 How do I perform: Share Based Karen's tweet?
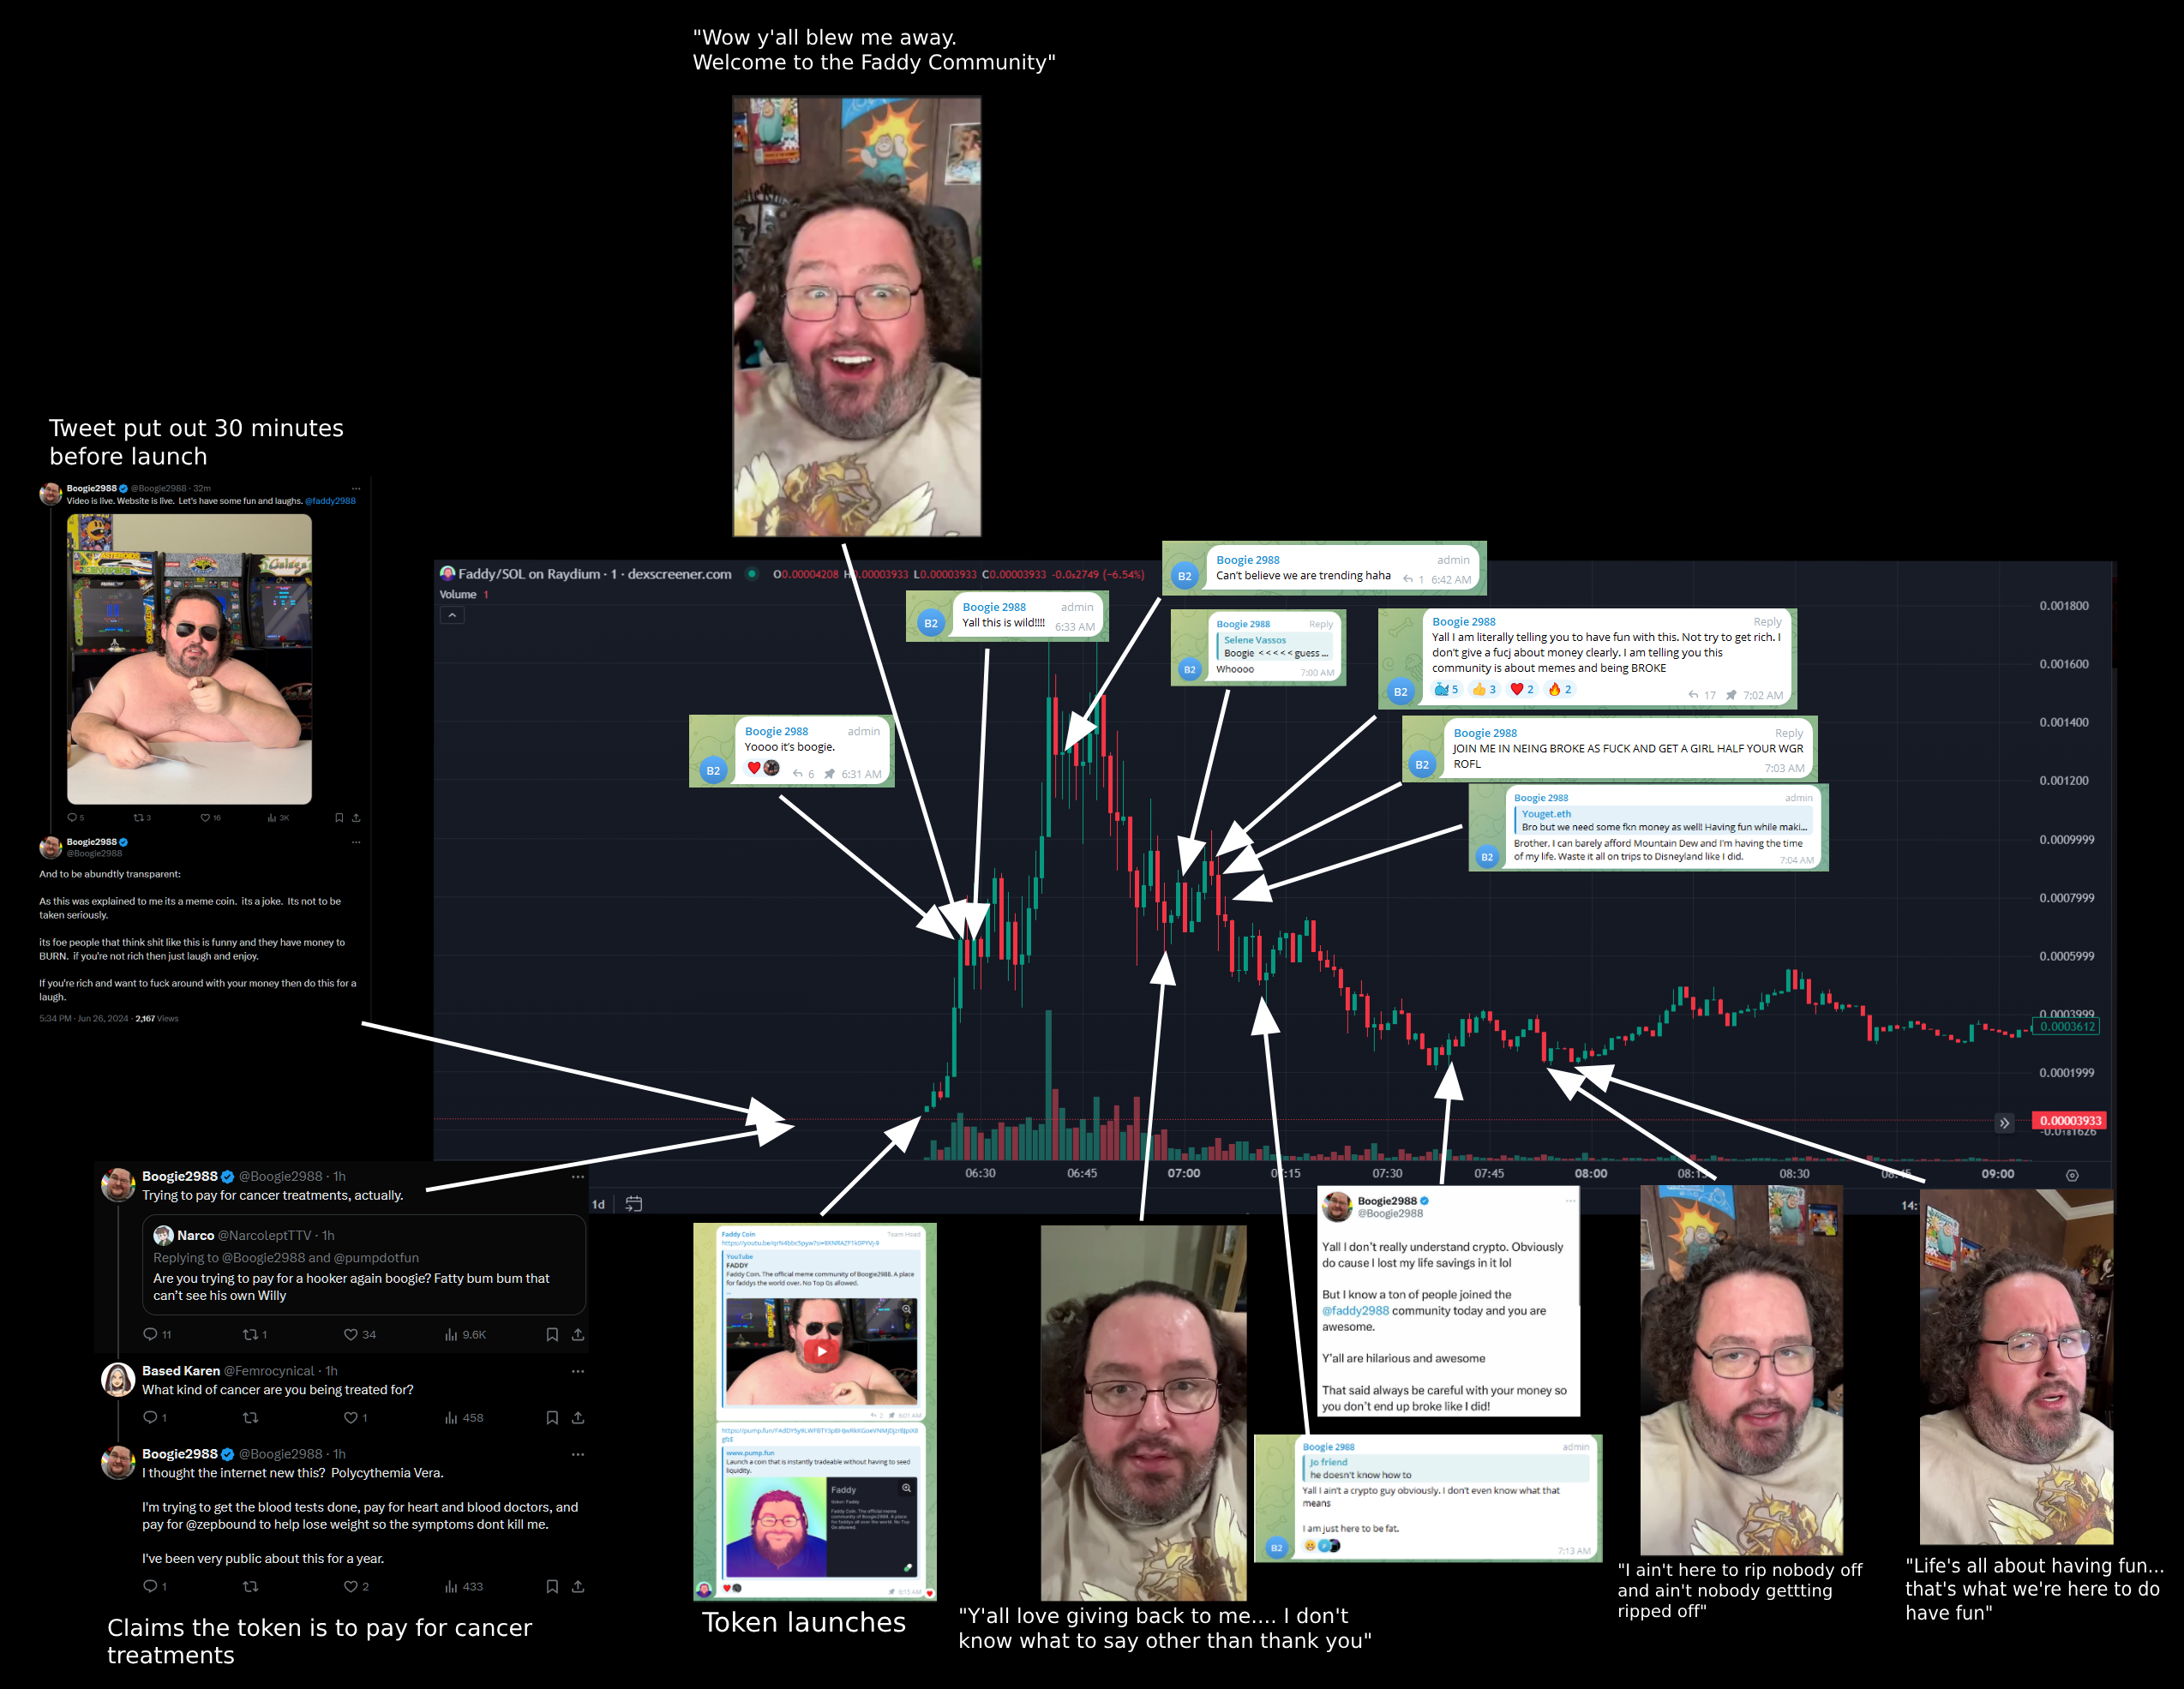pyautogui.click(x=578, y=1417)
